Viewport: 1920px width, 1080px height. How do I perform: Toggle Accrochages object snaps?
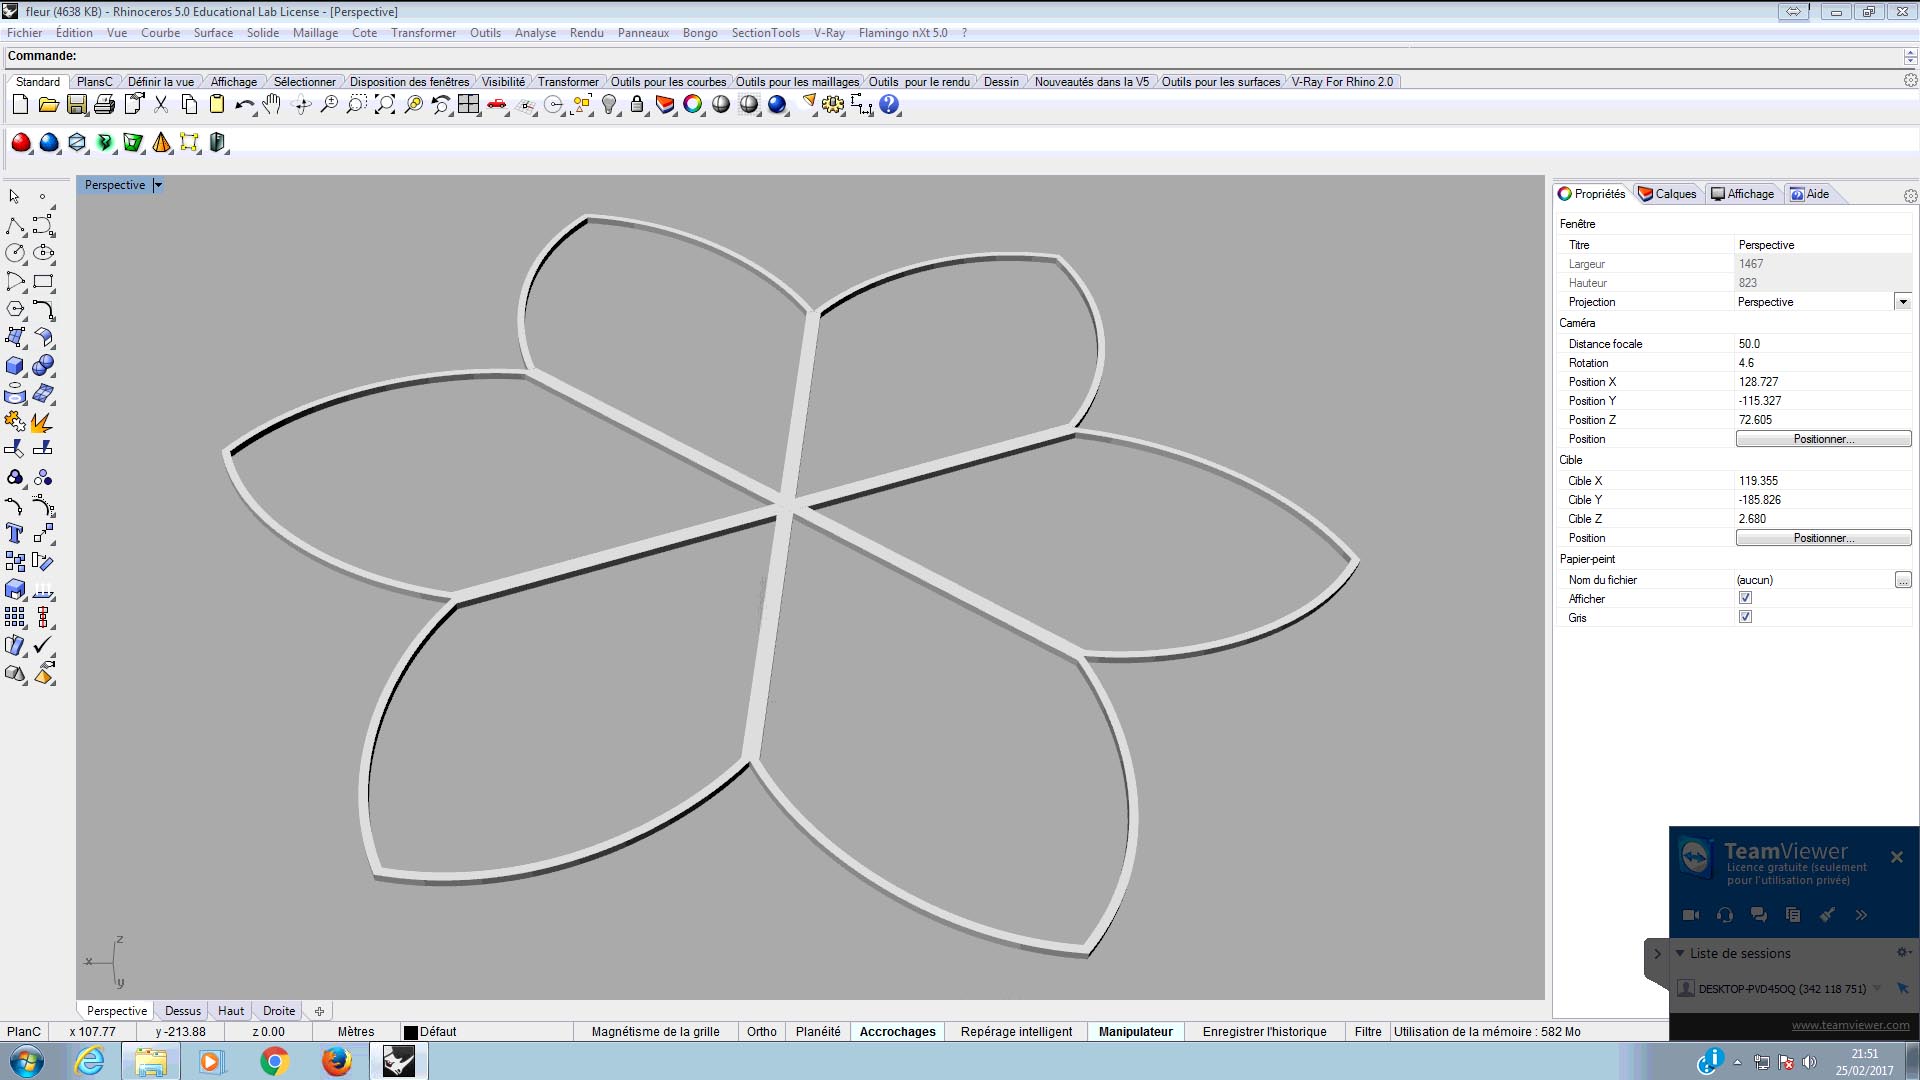click(897, 1032)
